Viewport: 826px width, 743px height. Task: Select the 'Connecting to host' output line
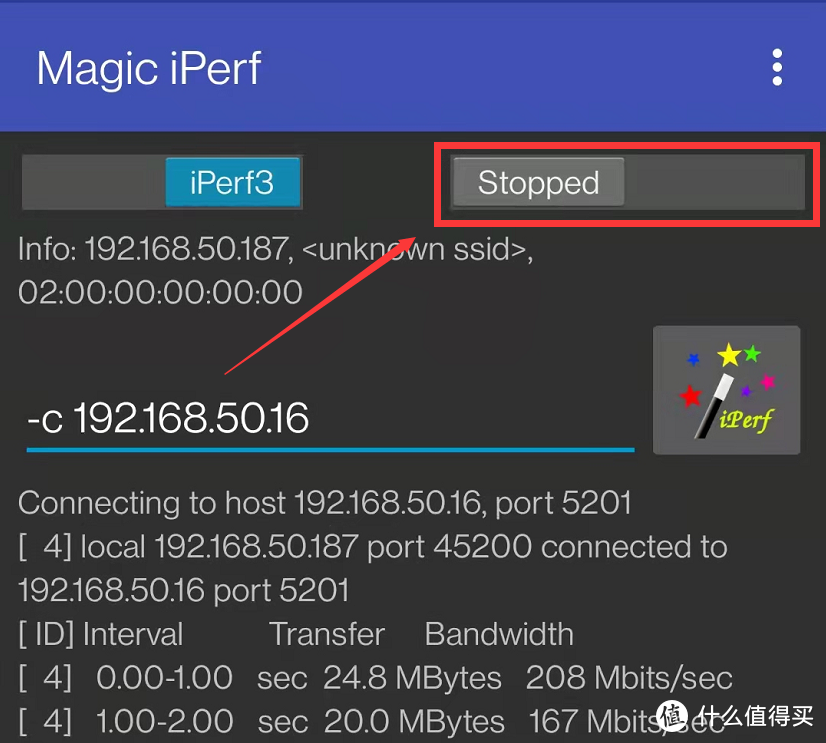click(325, 503)
